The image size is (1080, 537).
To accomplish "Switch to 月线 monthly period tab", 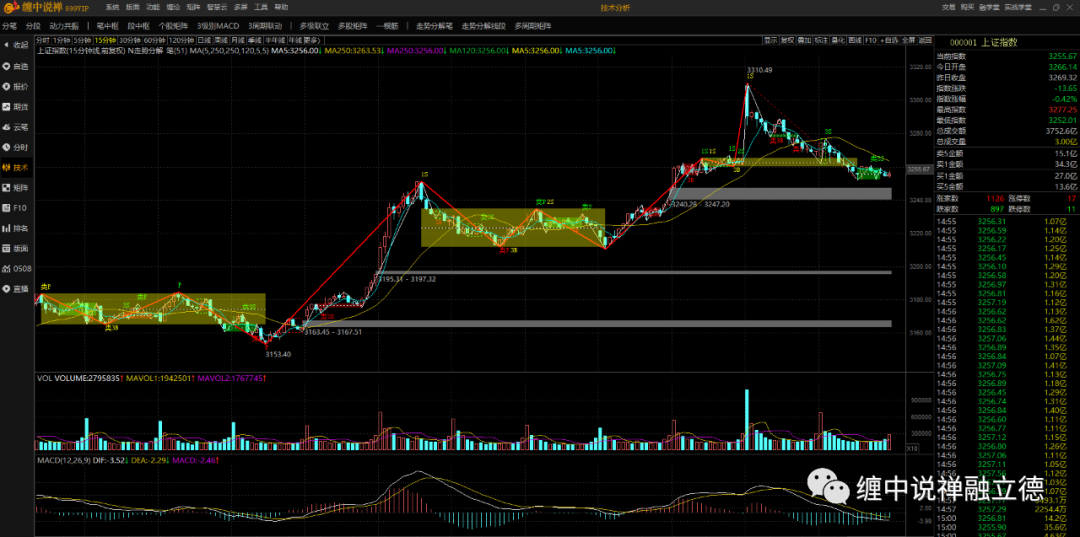I will (238, 40).
